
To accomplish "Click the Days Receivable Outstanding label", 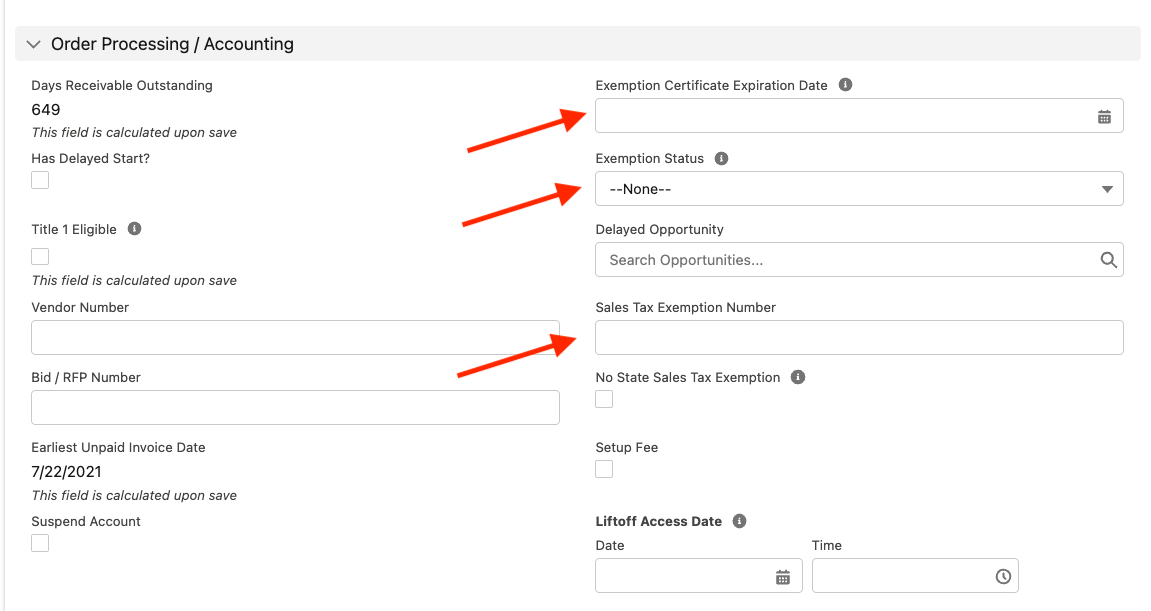I will pos(122,85).
